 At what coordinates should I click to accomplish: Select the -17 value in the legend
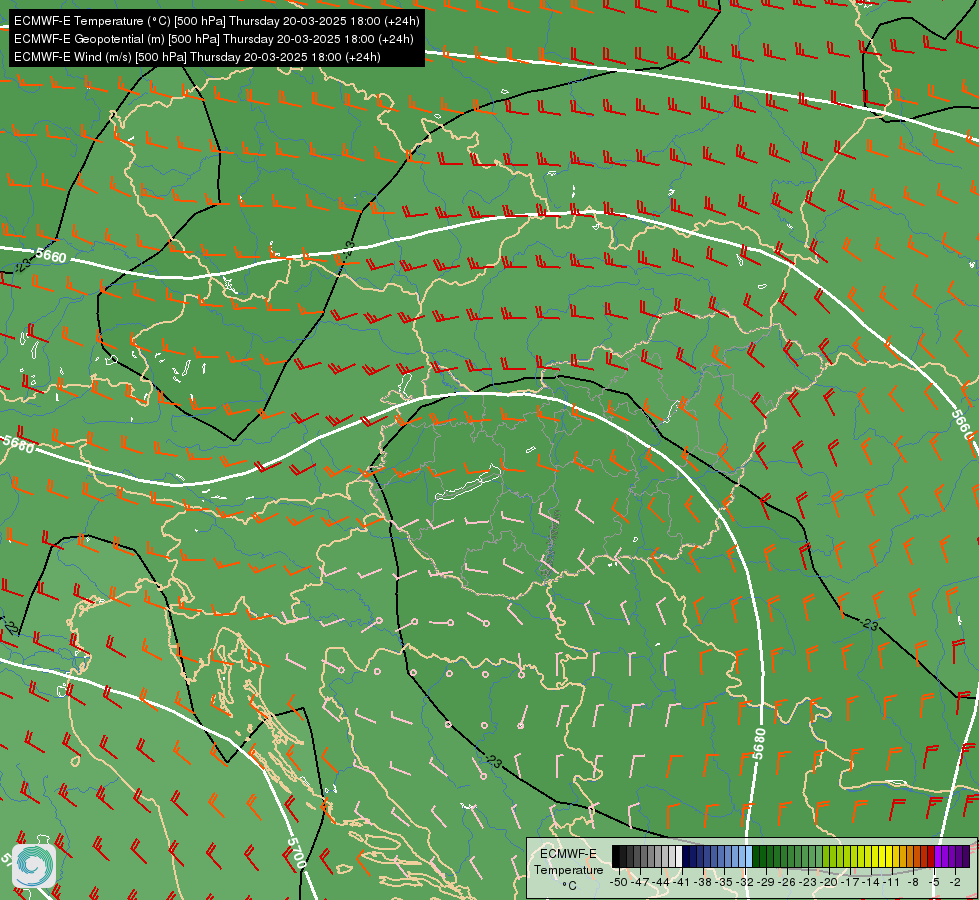(850, 882)
